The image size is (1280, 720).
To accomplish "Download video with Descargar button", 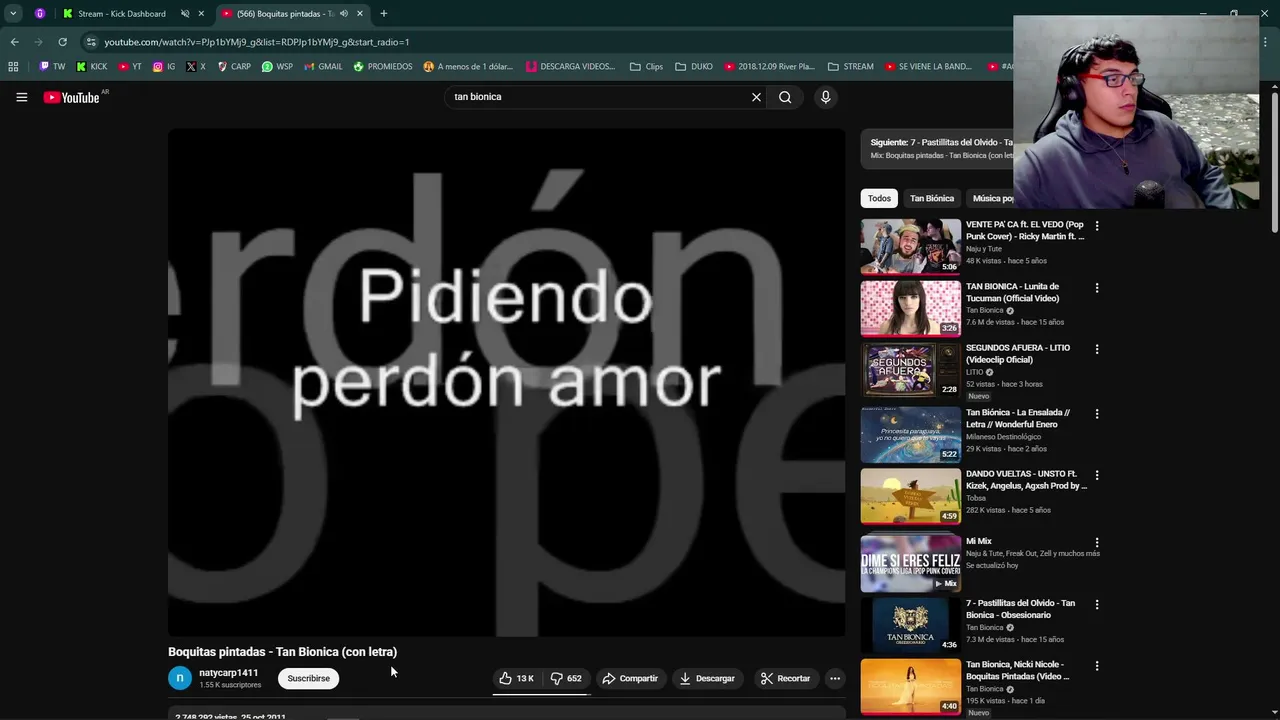I will (x=707, y=678).
